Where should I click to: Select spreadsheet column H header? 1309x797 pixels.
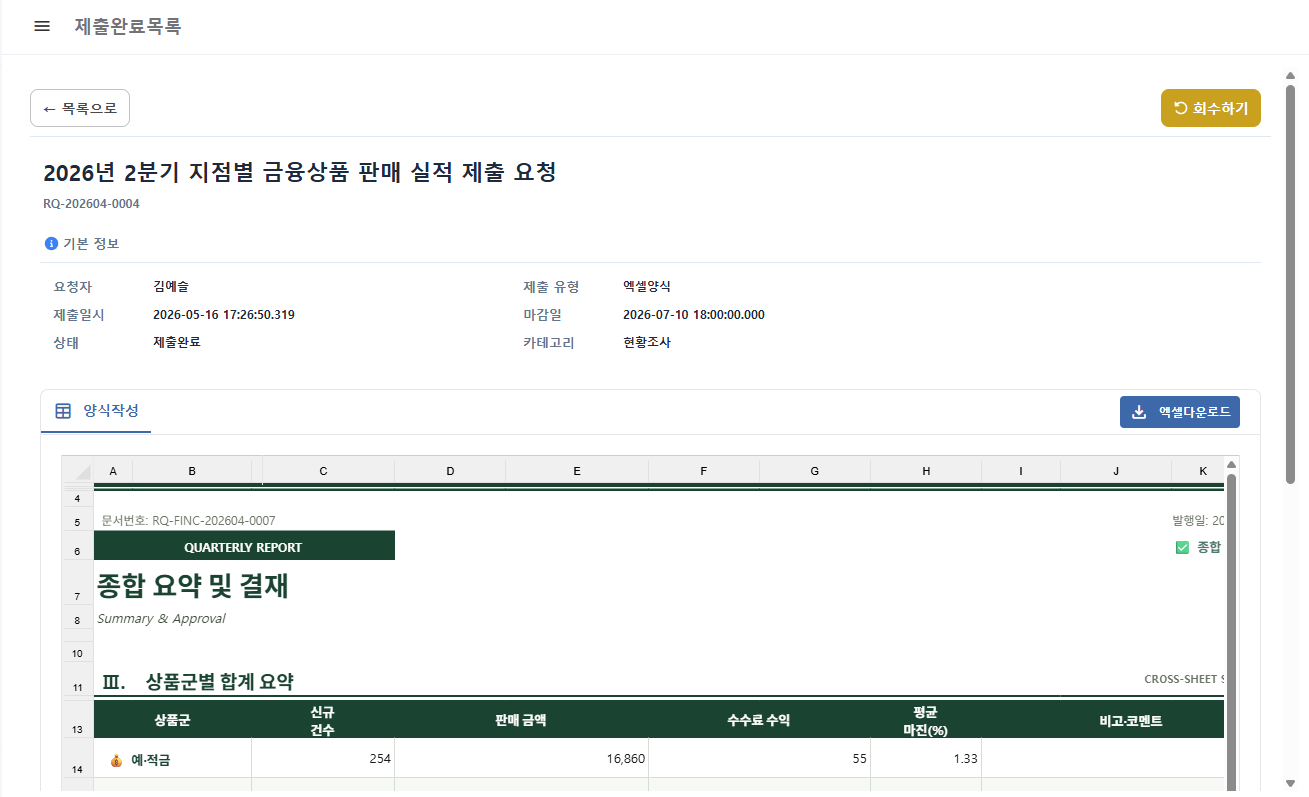[926, 470]
